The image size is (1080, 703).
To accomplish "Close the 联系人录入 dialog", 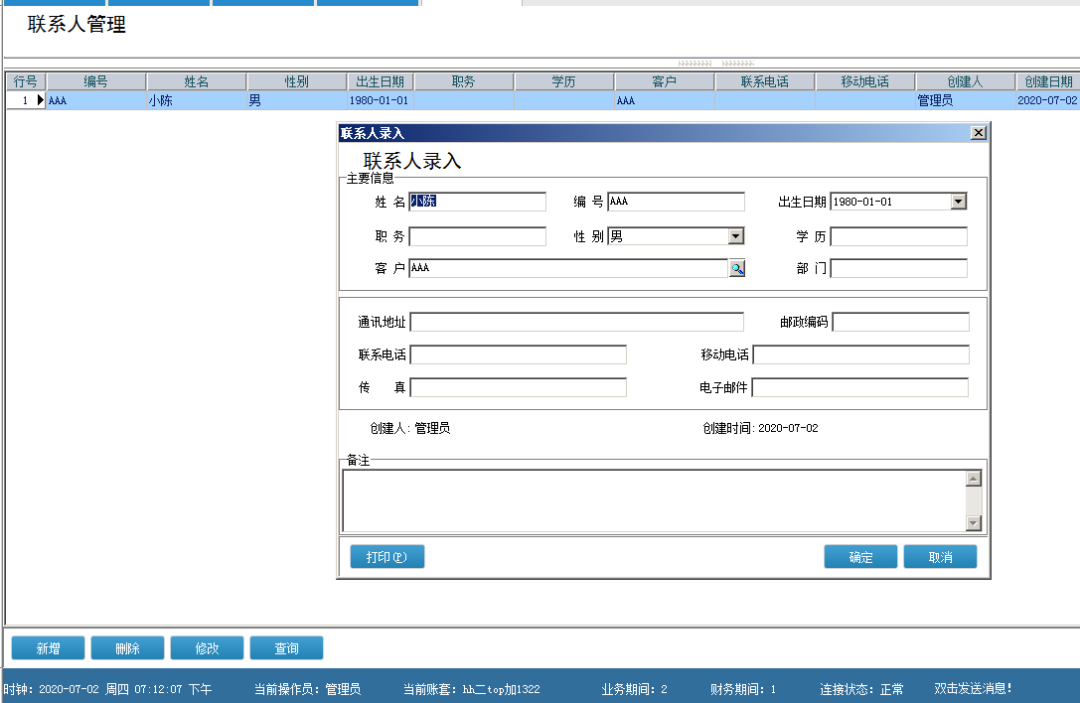I will (x=978, y=133).
